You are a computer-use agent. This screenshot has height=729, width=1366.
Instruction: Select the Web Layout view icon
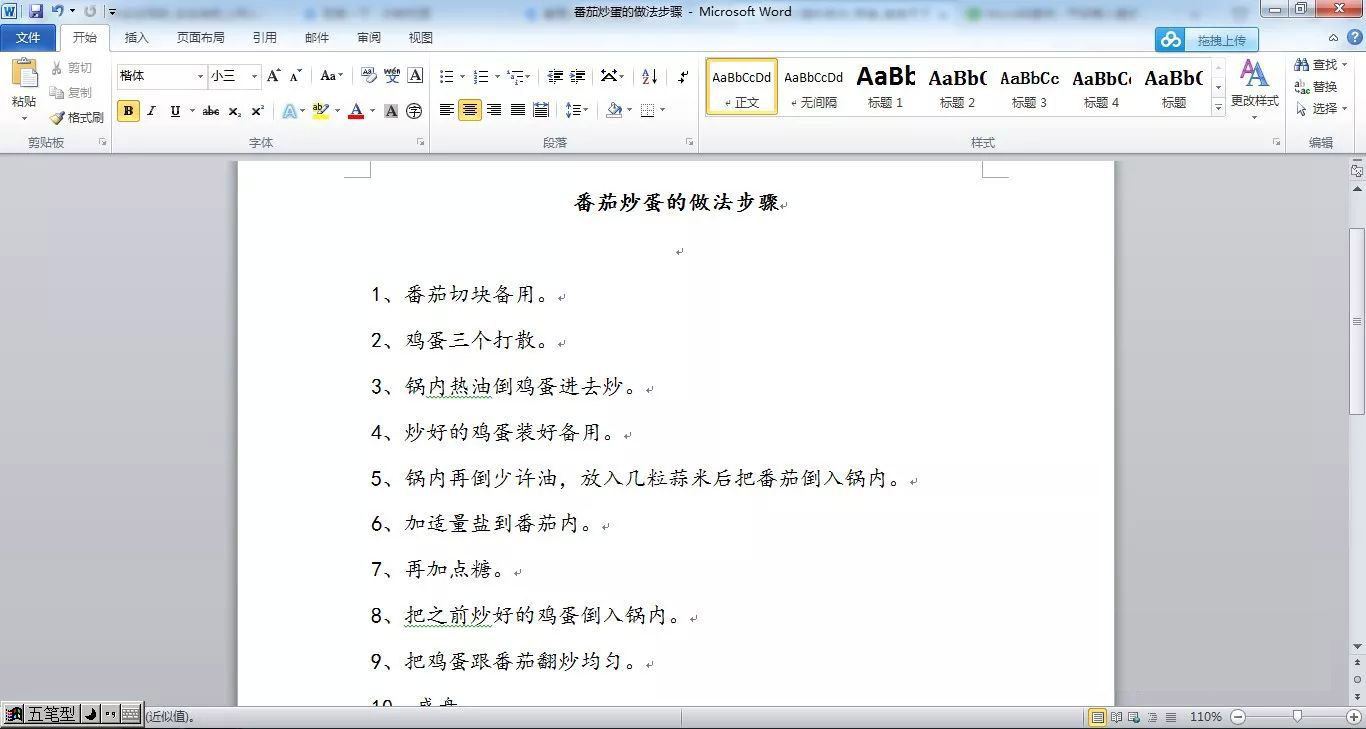click(1133, 717)
